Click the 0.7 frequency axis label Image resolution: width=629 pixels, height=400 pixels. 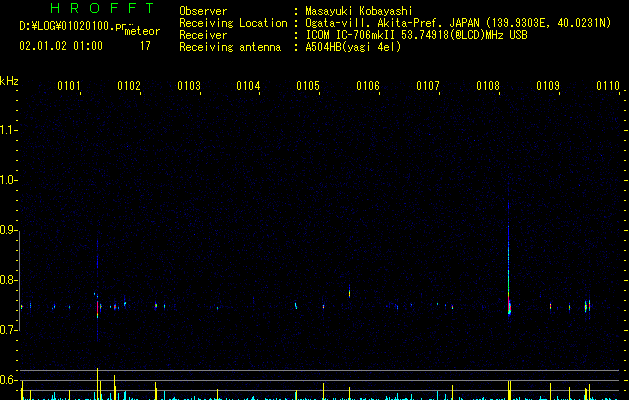coord(8,330)
